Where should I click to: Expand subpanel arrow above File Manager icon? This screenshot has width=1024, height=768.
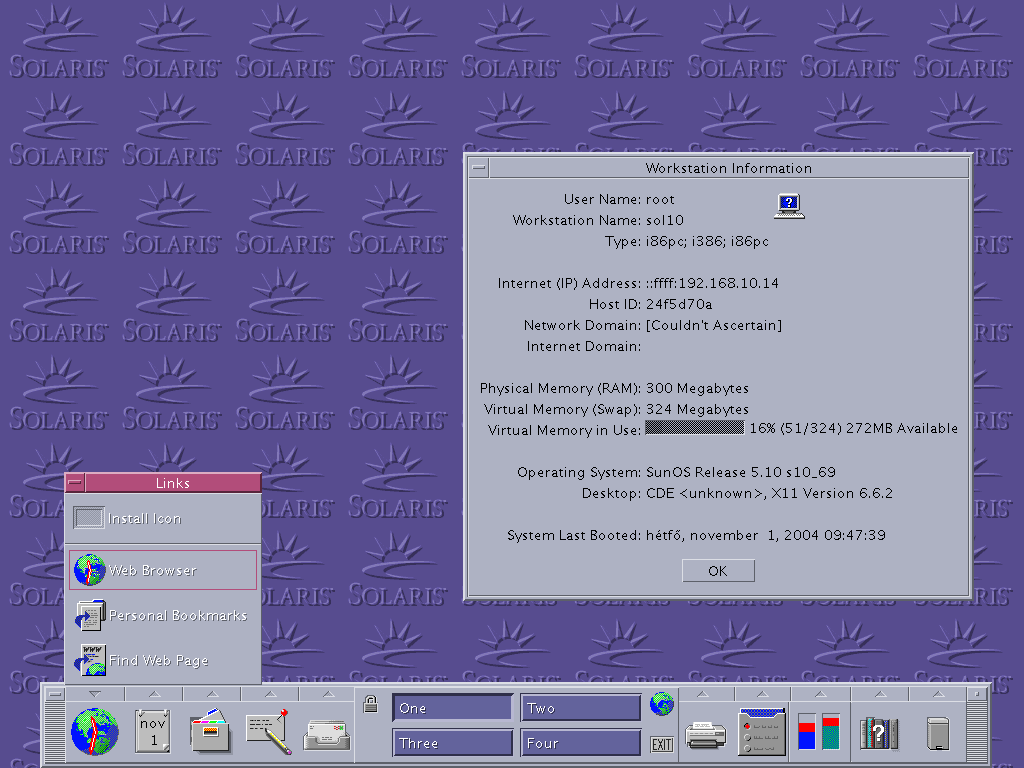pyautogui.click(x=212, y=694)
